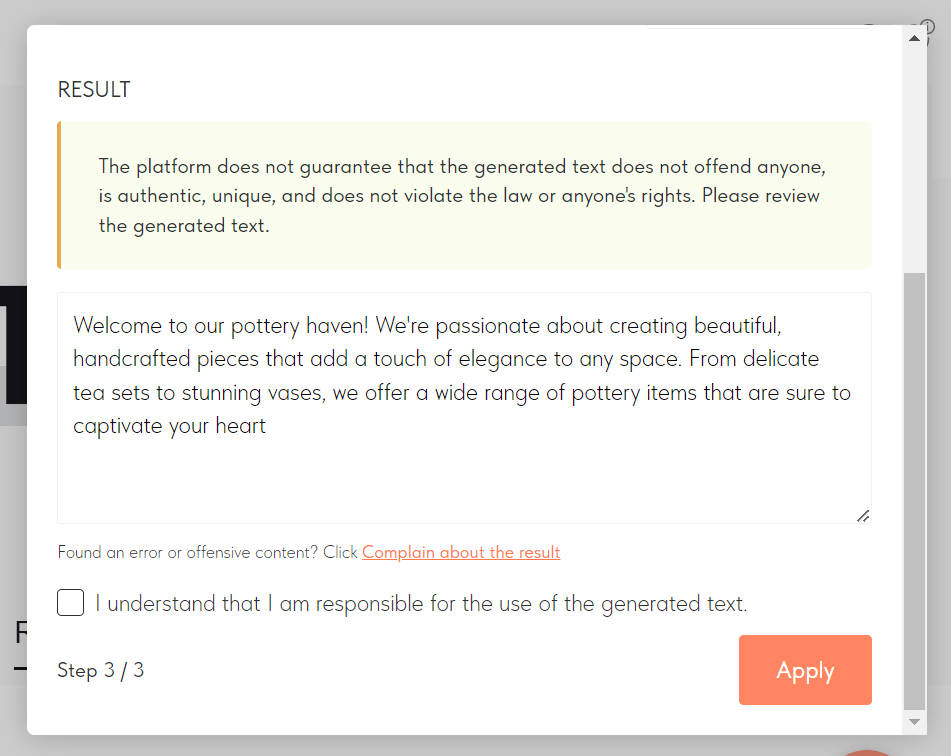The image size is (951, 756).
Task: Click the scrollbar down arrow
Action: [x=914, y=722]
